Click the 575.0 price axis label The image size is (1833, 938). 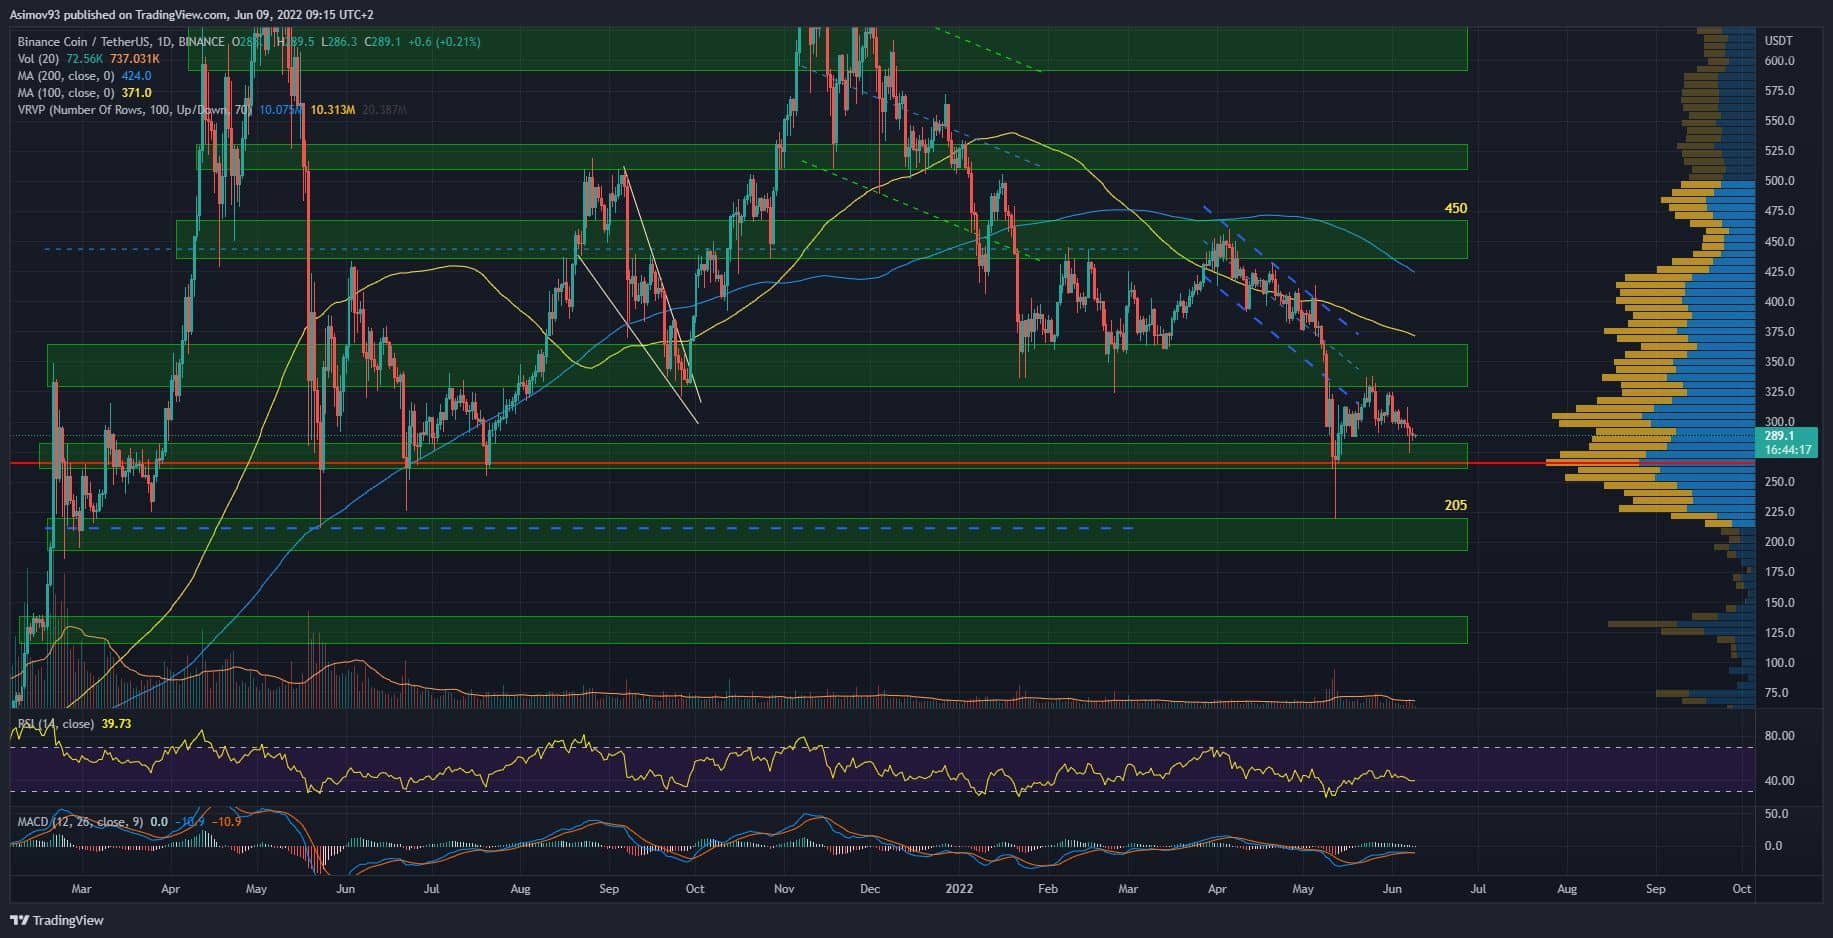click(1779, 91)
